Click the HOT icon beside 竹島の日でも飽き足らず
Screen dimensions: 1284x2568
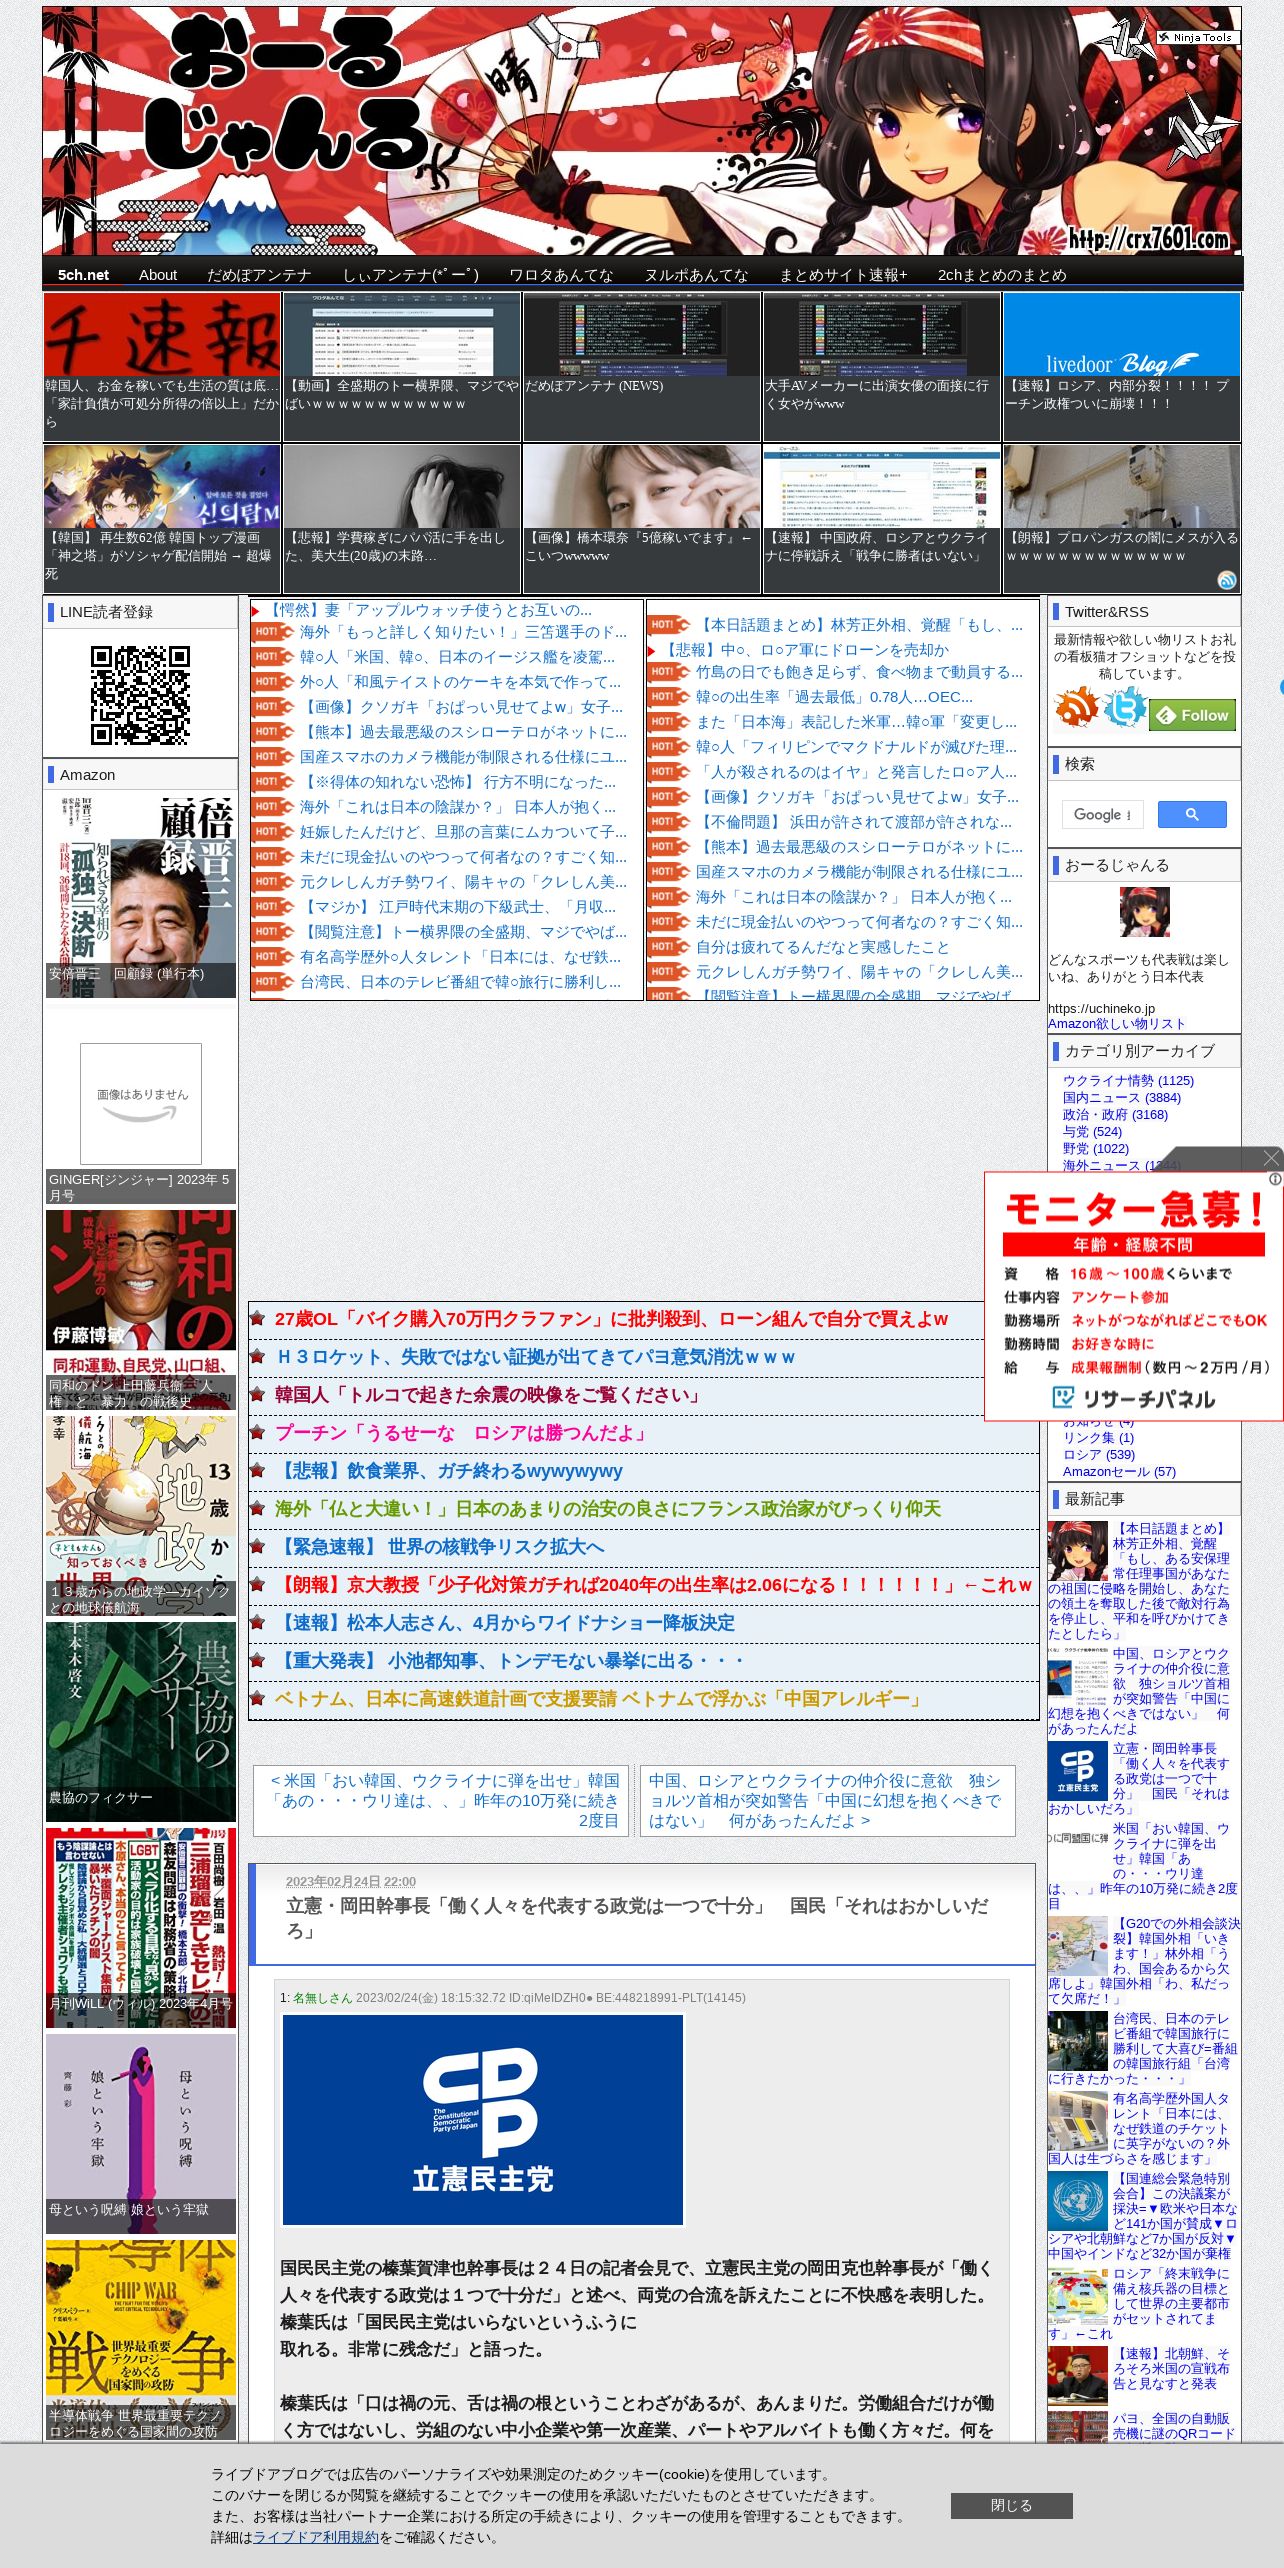point(669,672)
